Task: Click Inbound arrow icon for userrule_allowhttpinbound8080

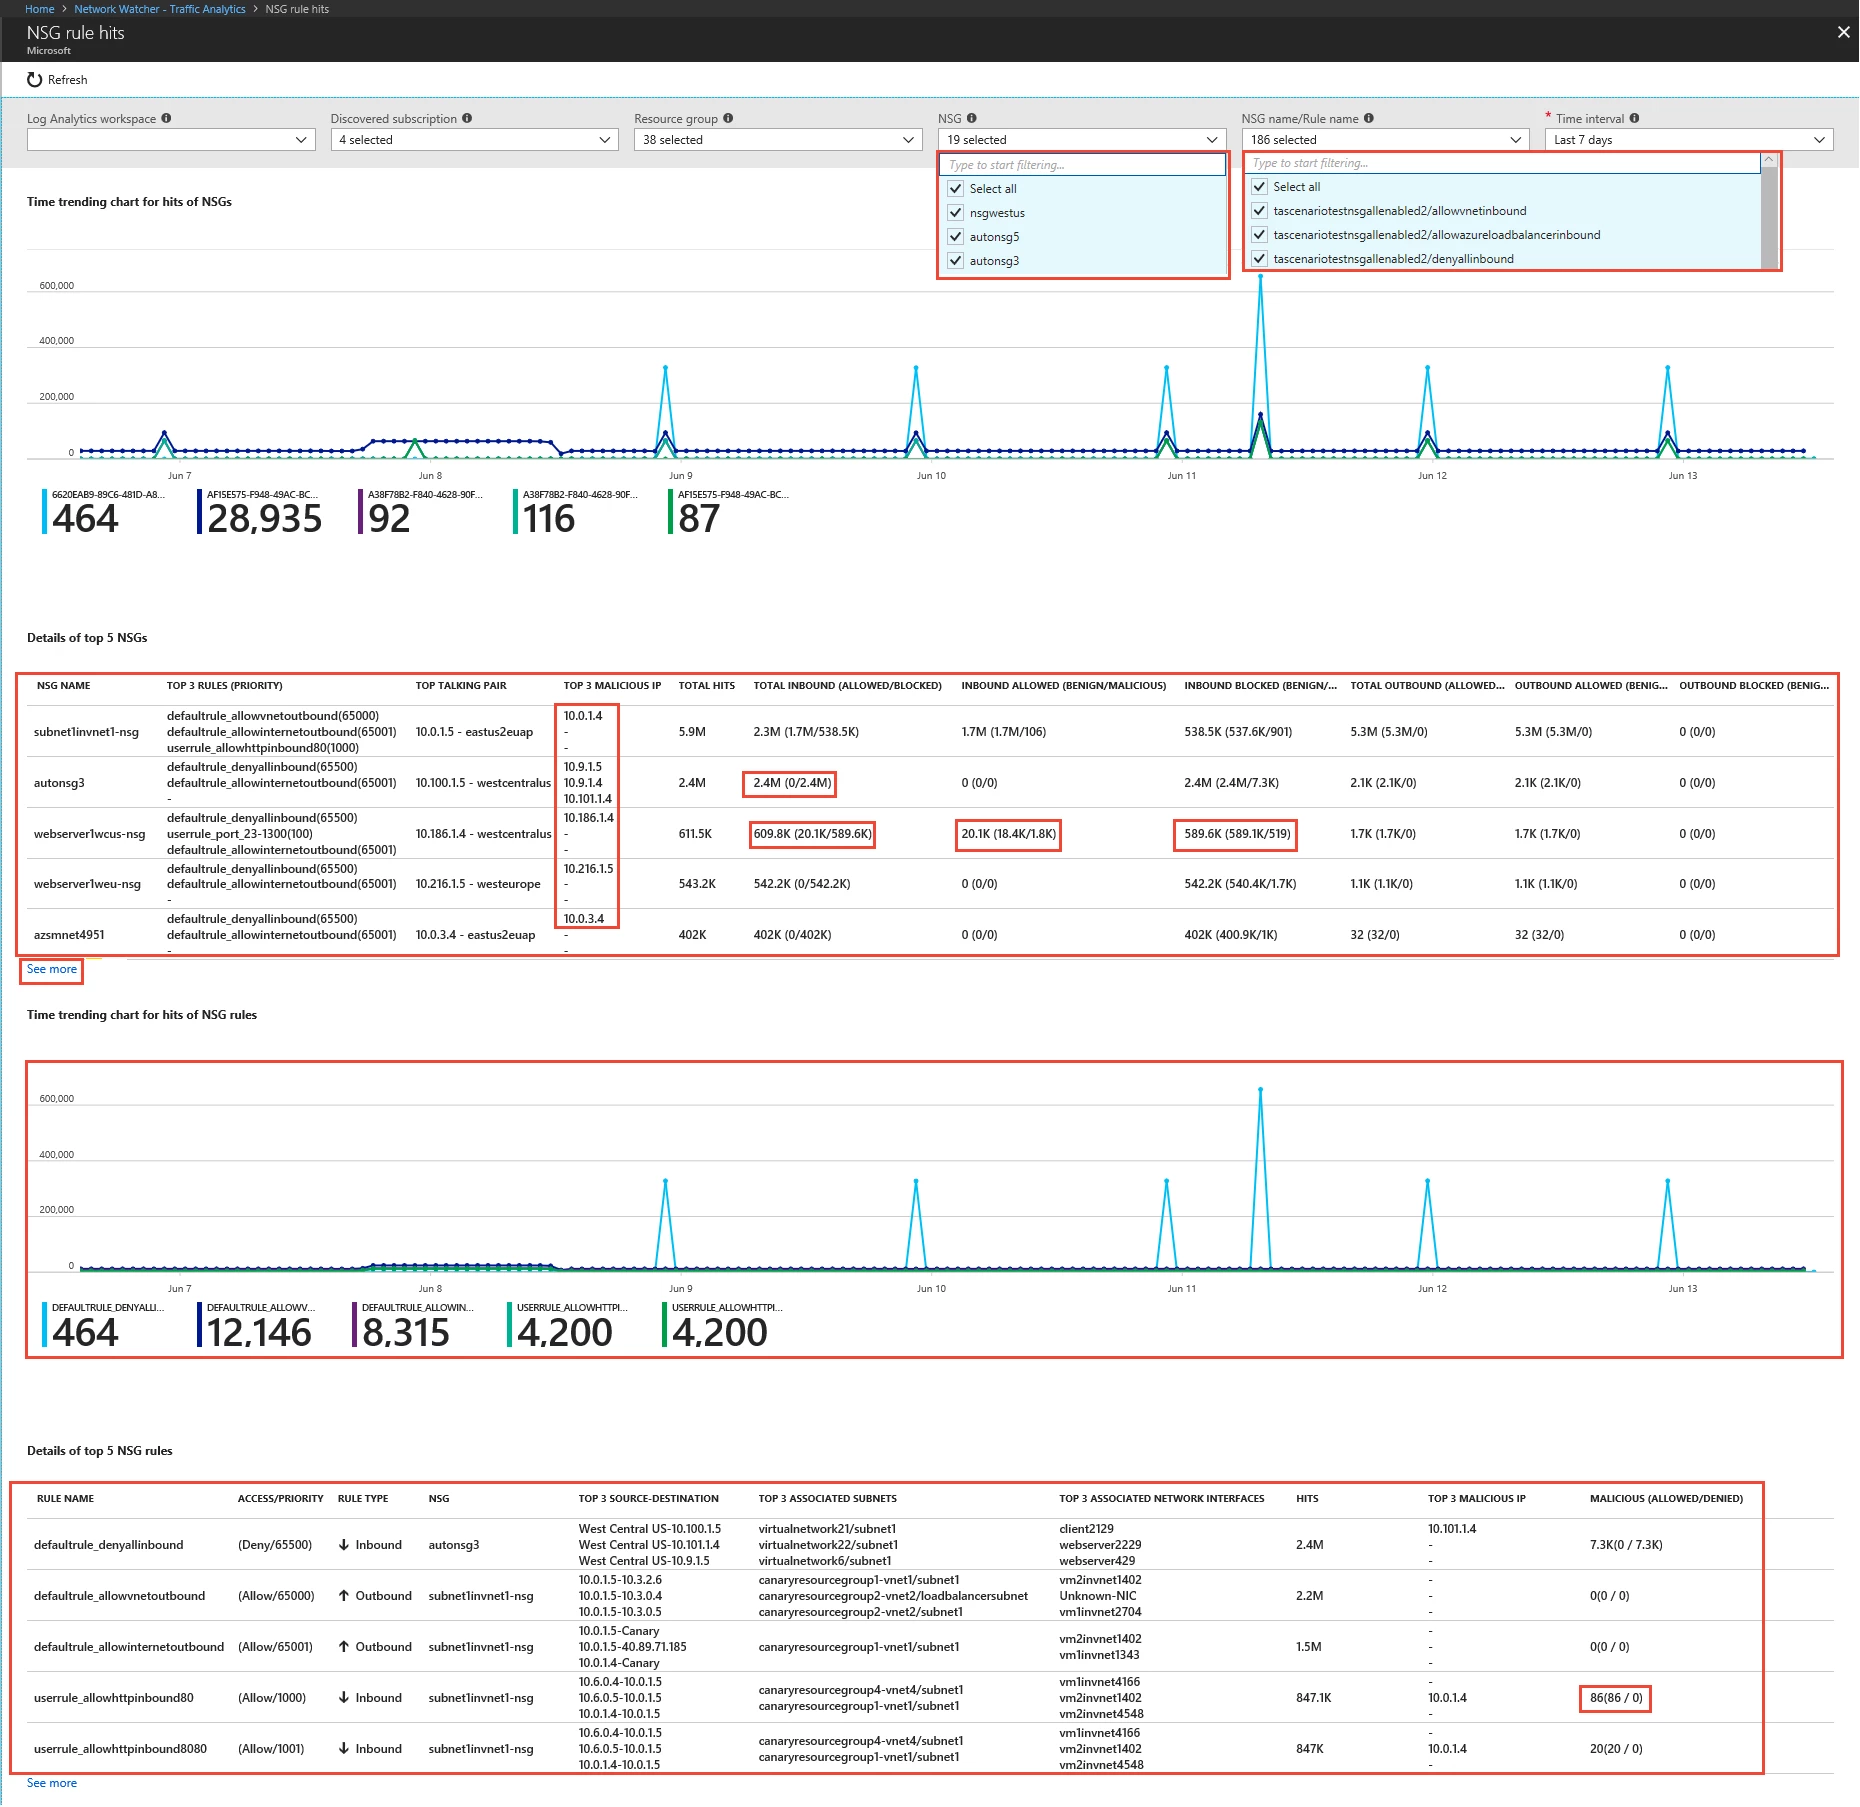Action: click(x=344, y=1749)
